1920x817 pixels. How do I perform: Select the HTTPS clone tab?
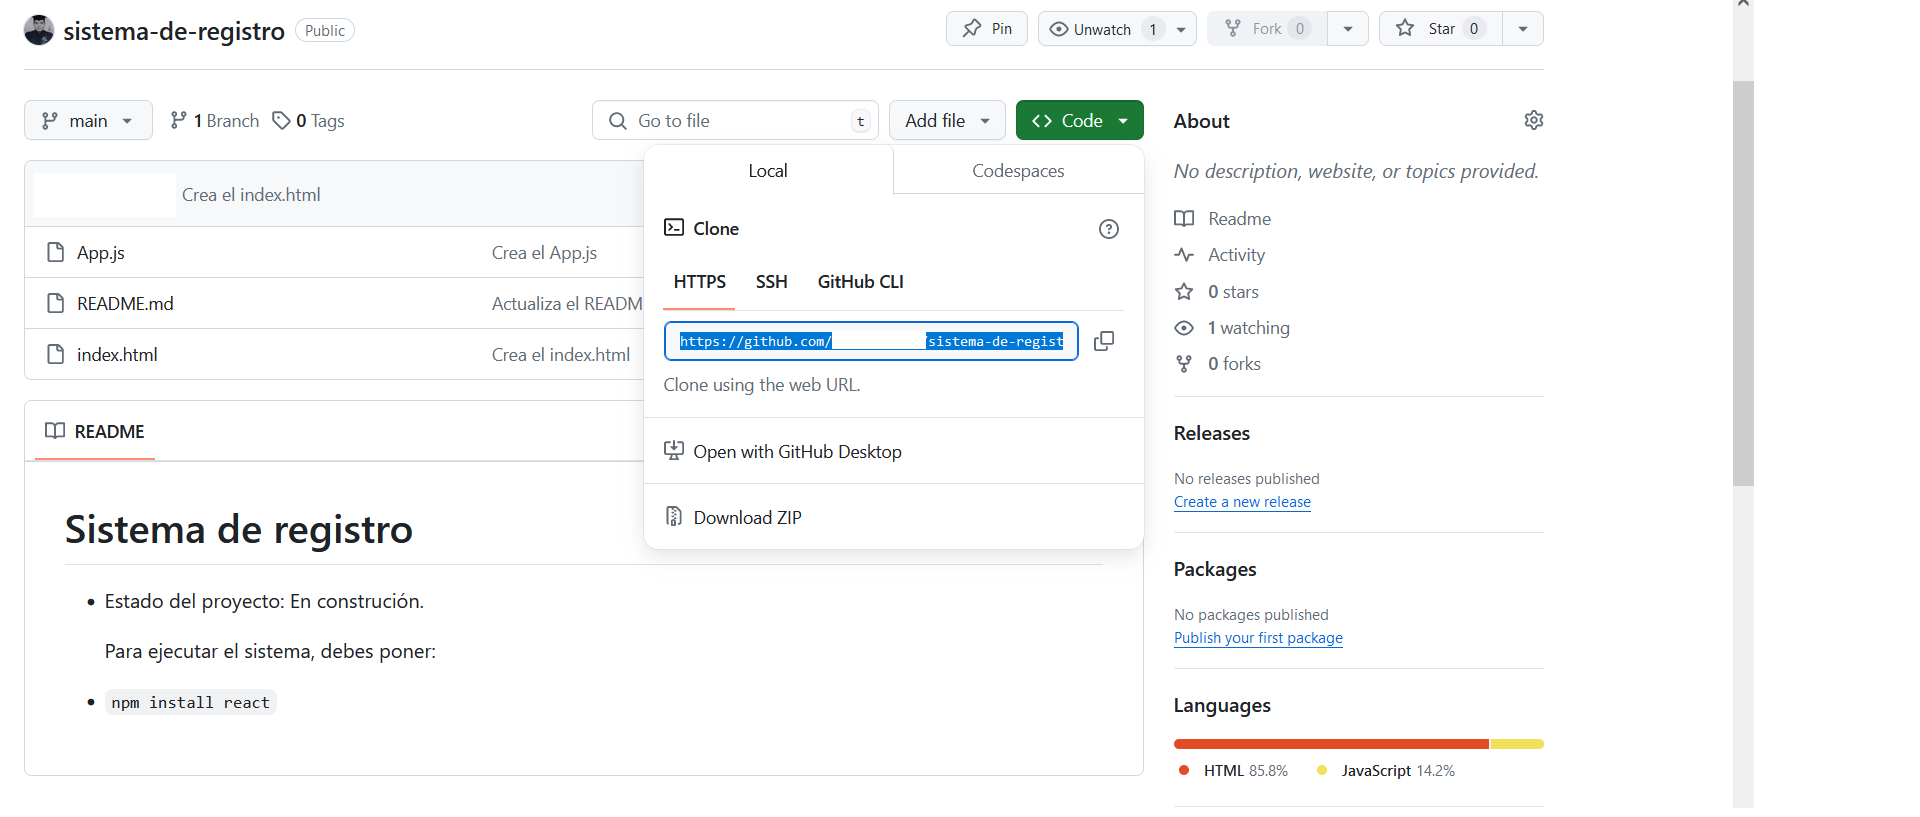(699, 282)
